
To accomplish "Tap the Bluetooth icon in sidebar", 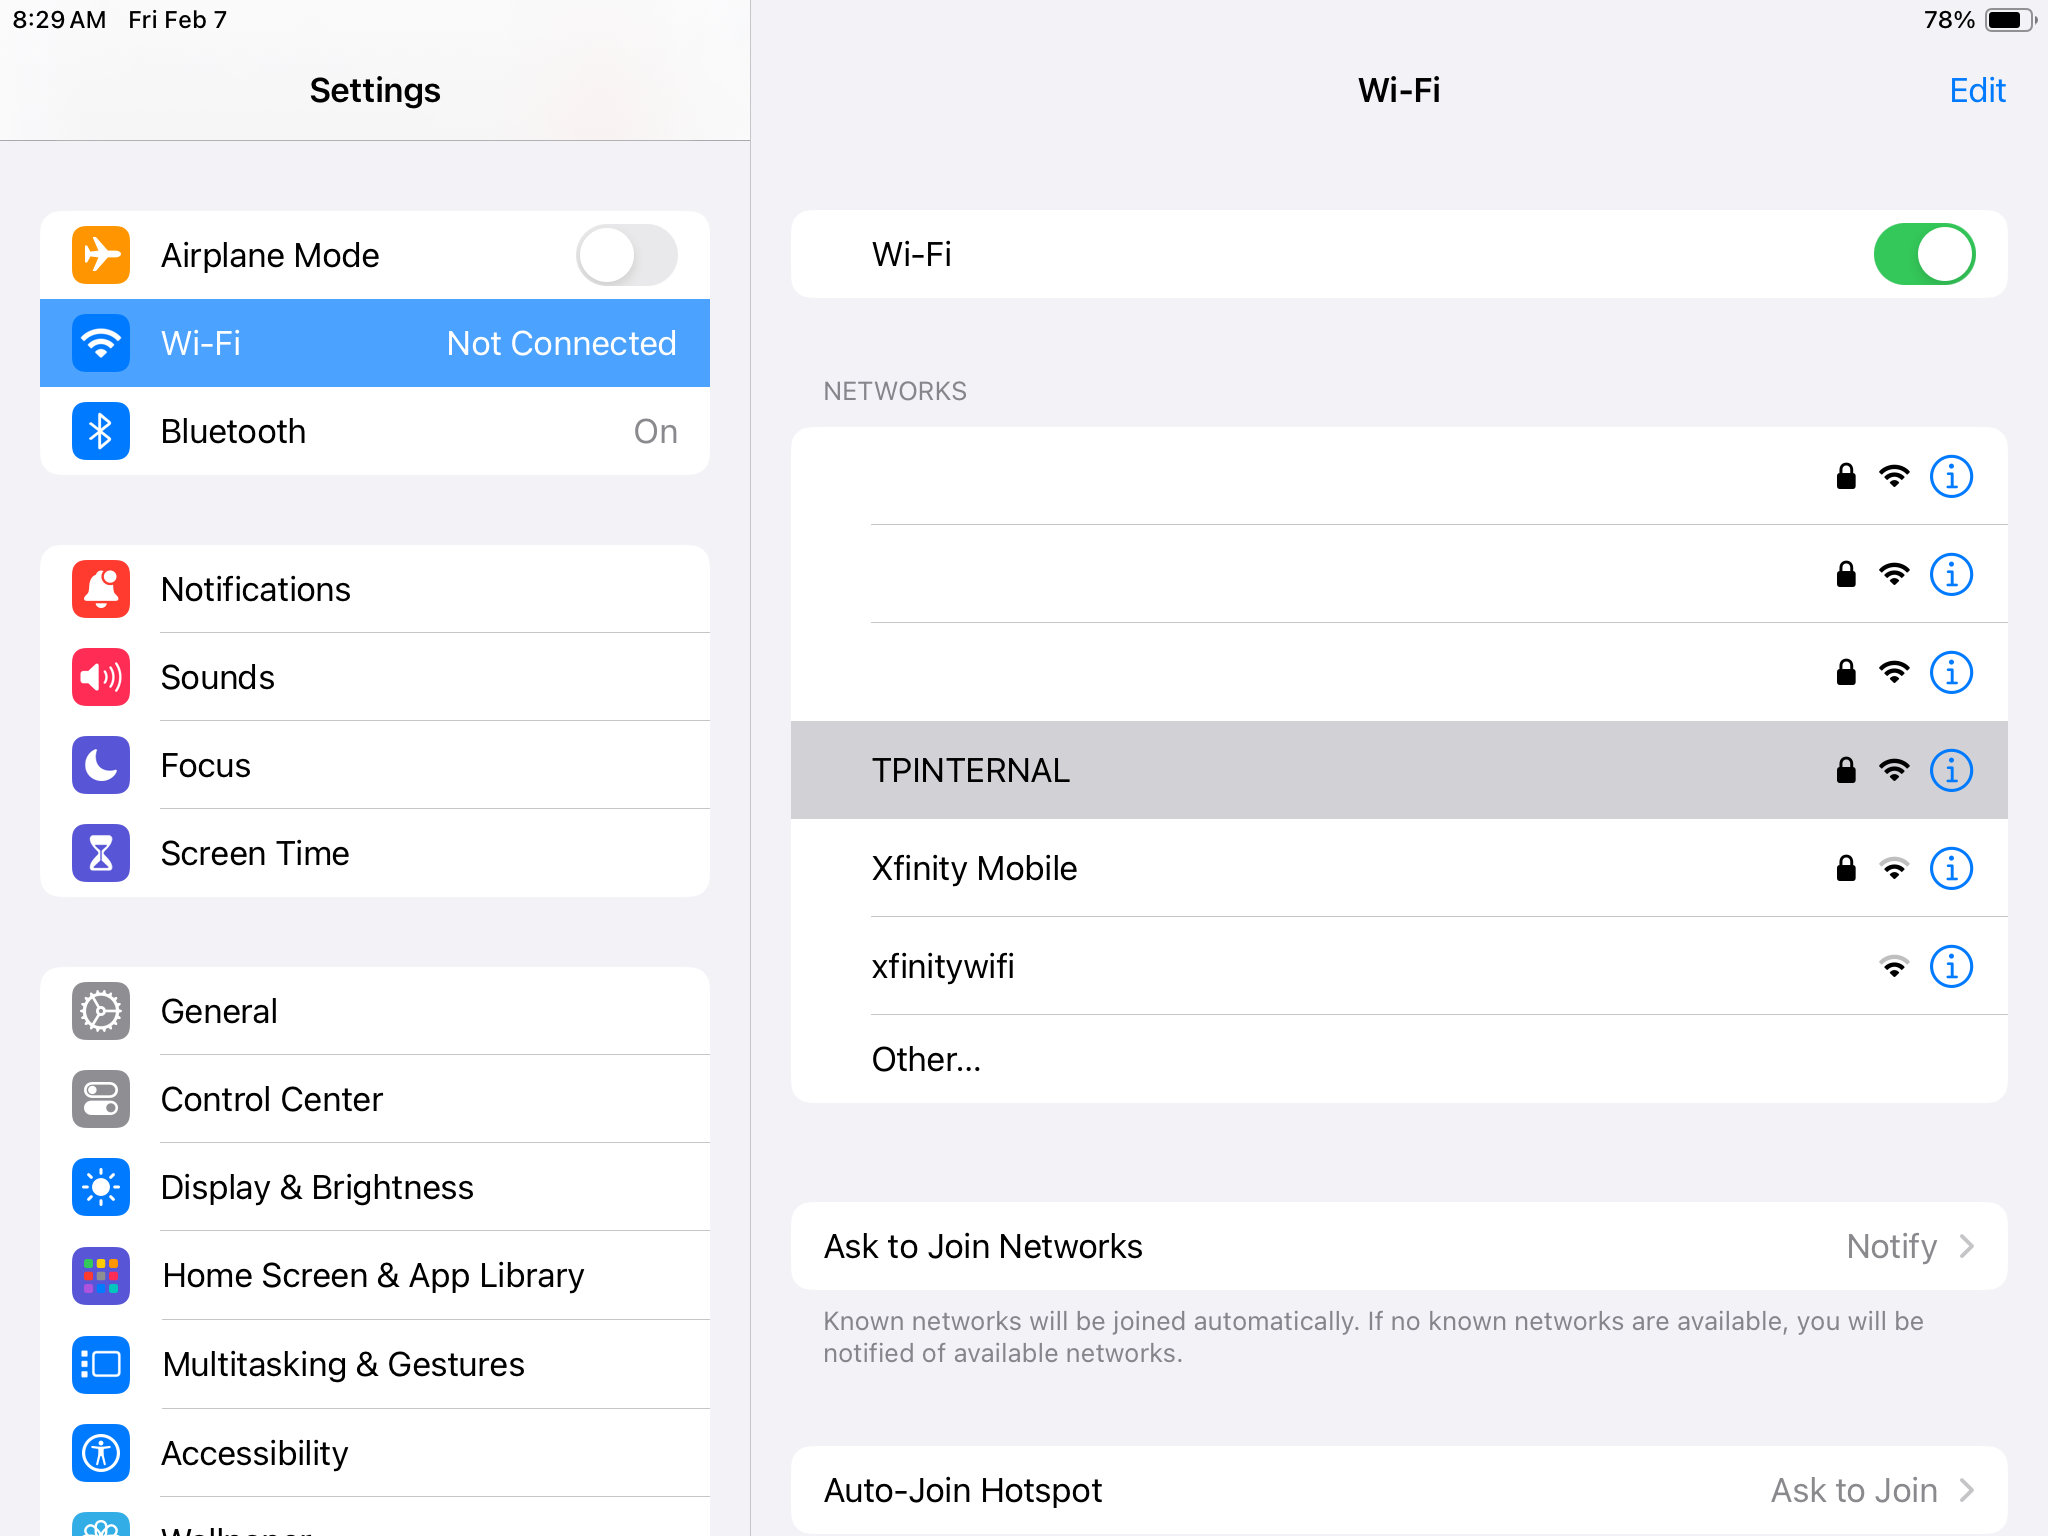I will pyautogui.click(x=101, y=431).
